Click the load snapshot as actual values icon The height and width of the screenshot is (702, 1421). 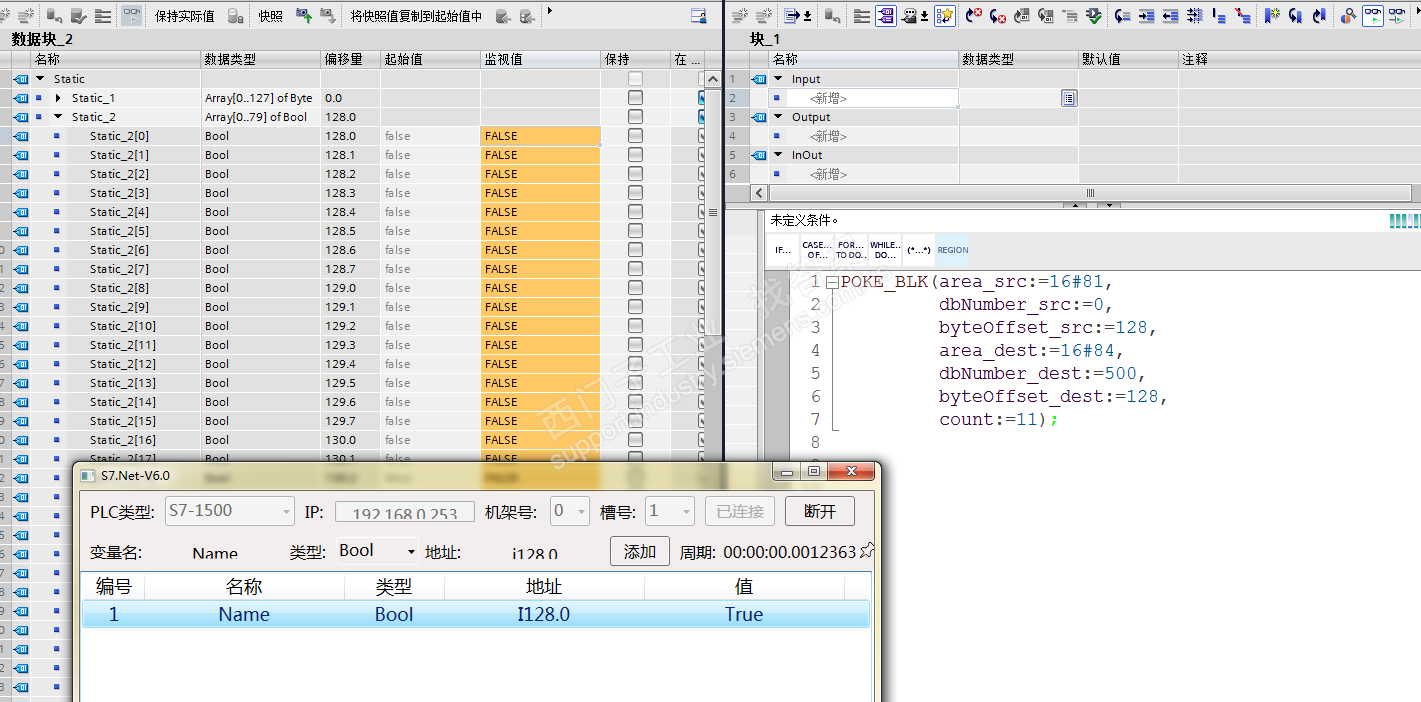click(327, 15)
